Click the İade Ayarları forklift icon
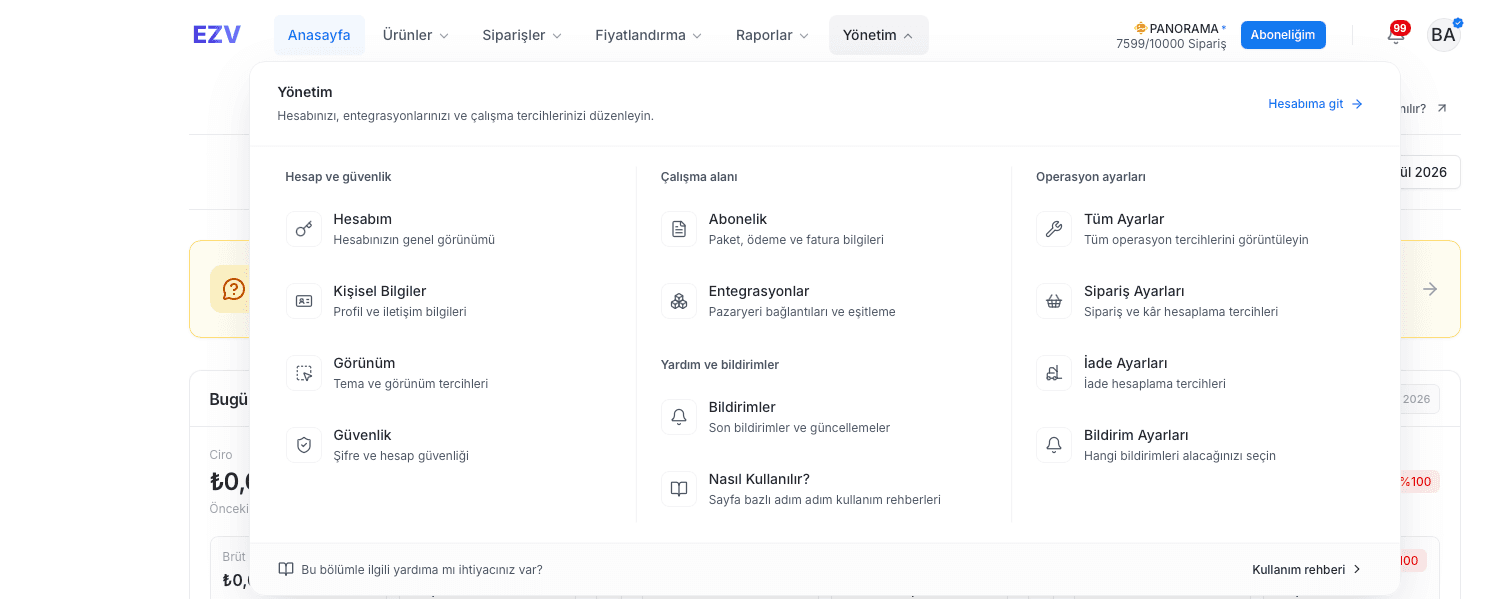Viewport: 1512px width, 599px height. [1054, 373]
